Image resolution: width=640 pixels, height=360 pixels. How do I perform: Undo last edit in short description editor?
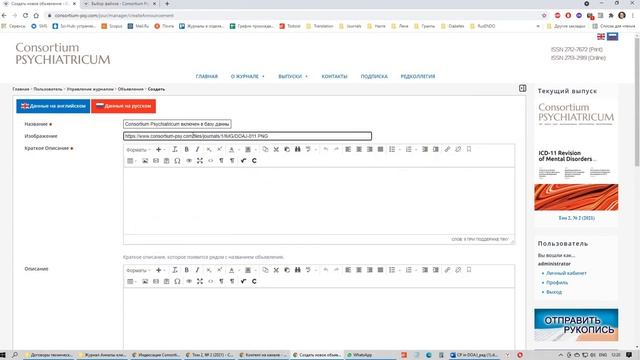pyautogui.click(x=326, y=149)
